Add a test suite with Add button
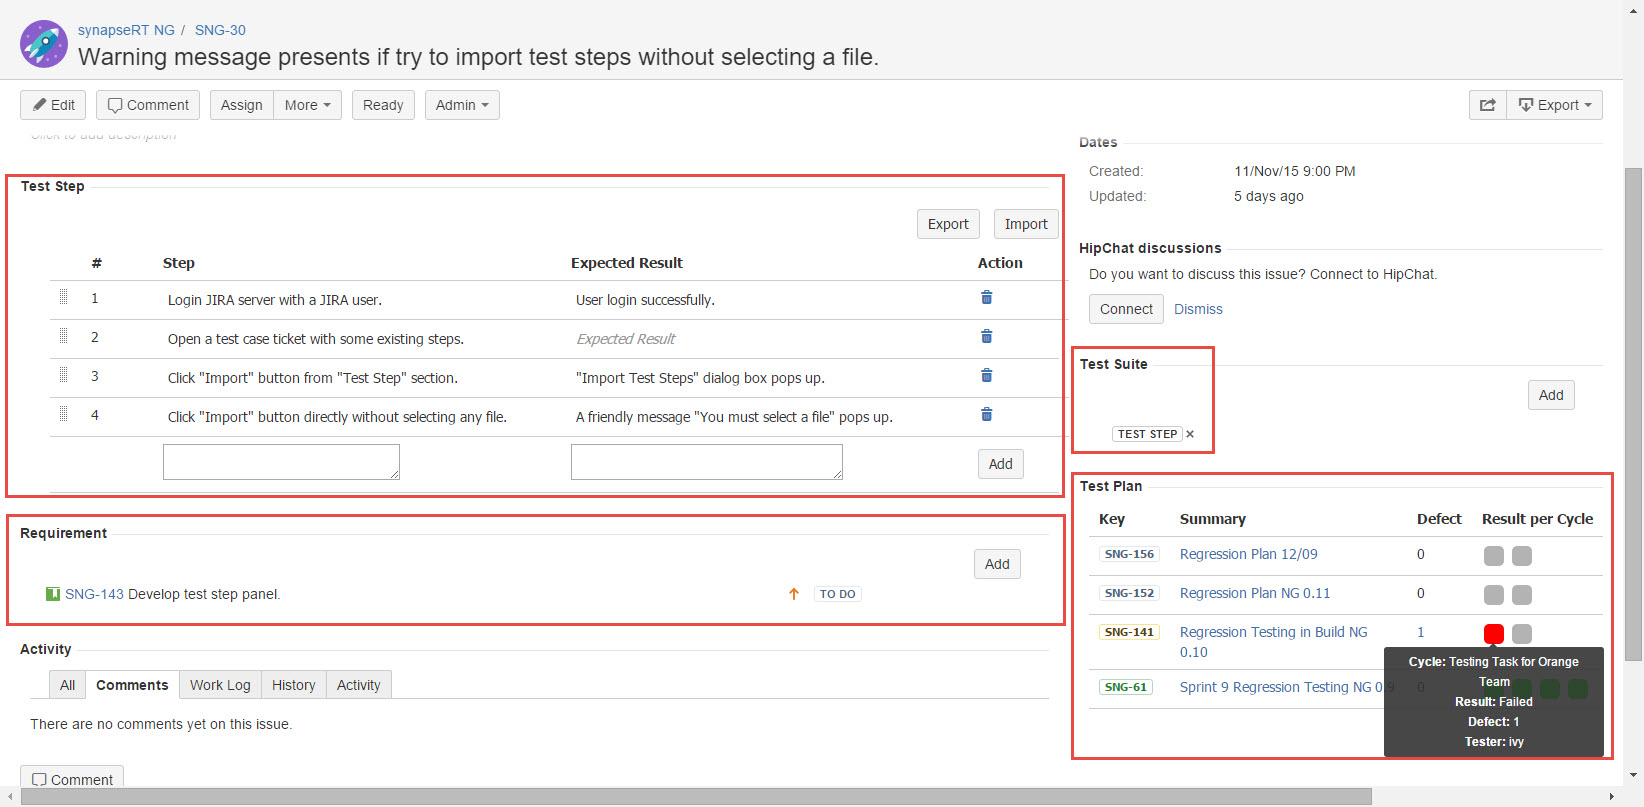 pyautogui.click(x=1551, y=395)
